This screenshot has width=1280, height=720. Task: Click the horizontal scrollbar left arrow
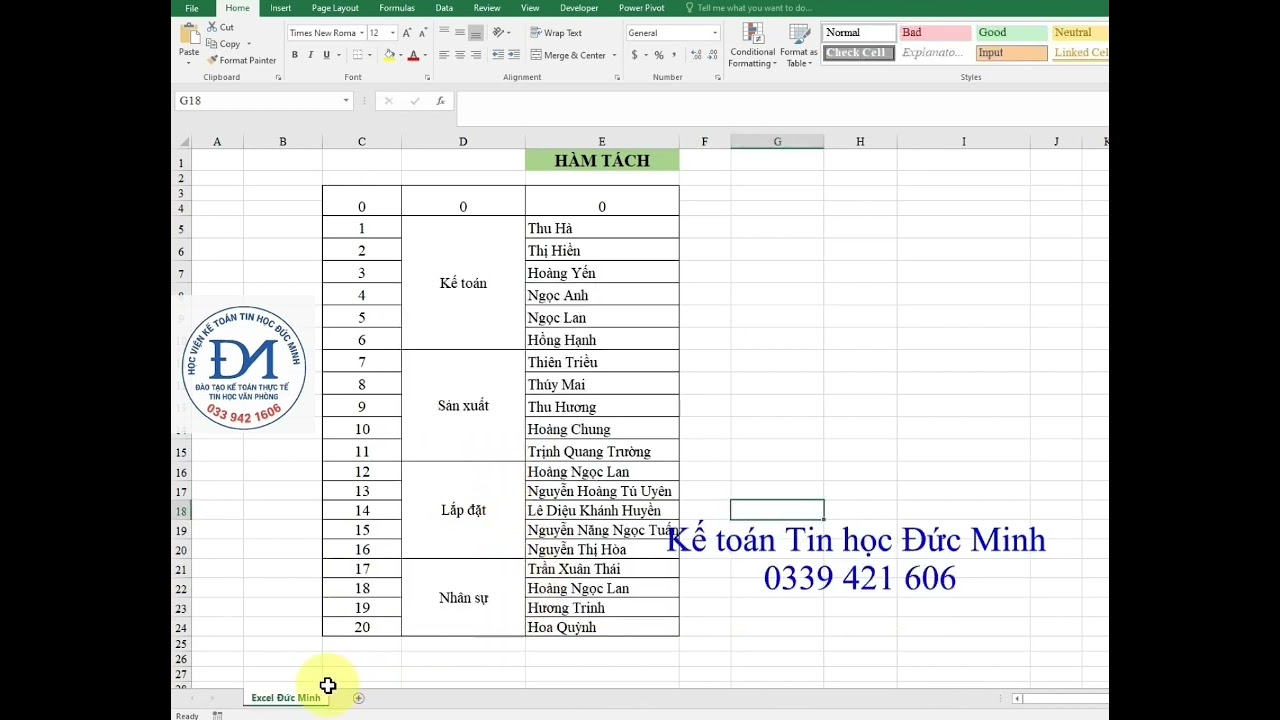(1017, 698)
